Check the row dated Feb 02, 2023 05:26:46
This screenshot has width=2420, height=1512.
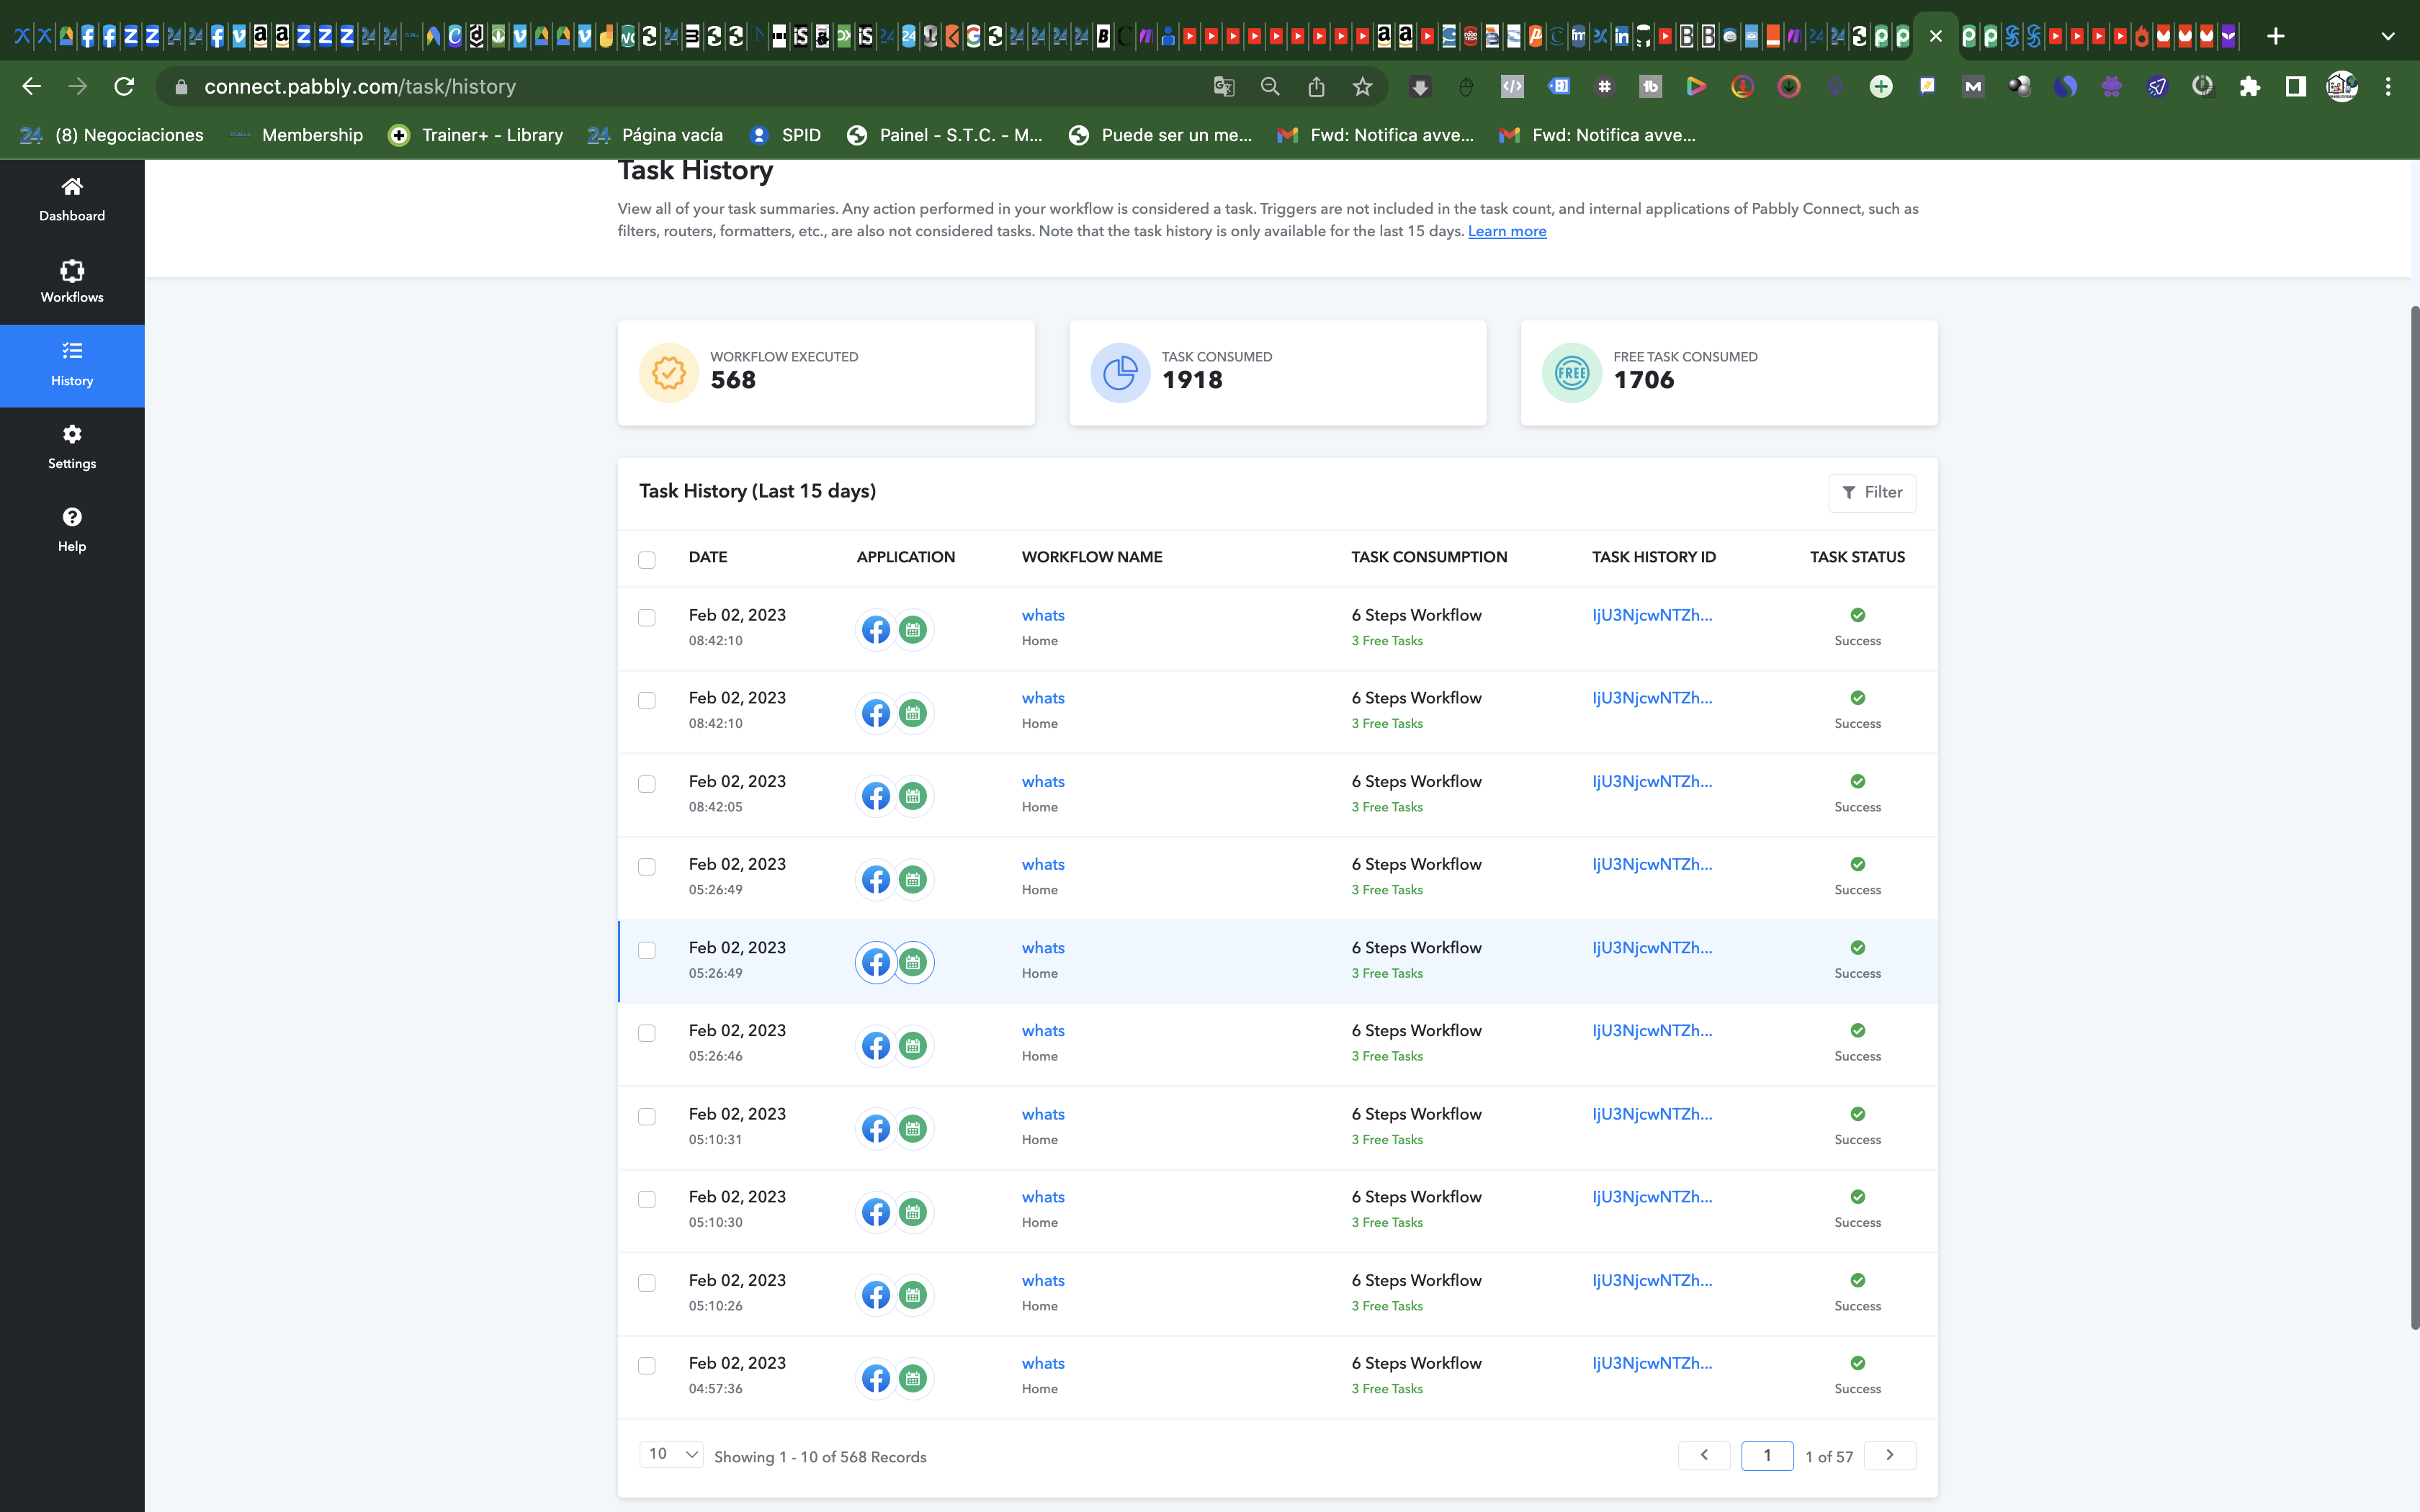[647, 1033]
